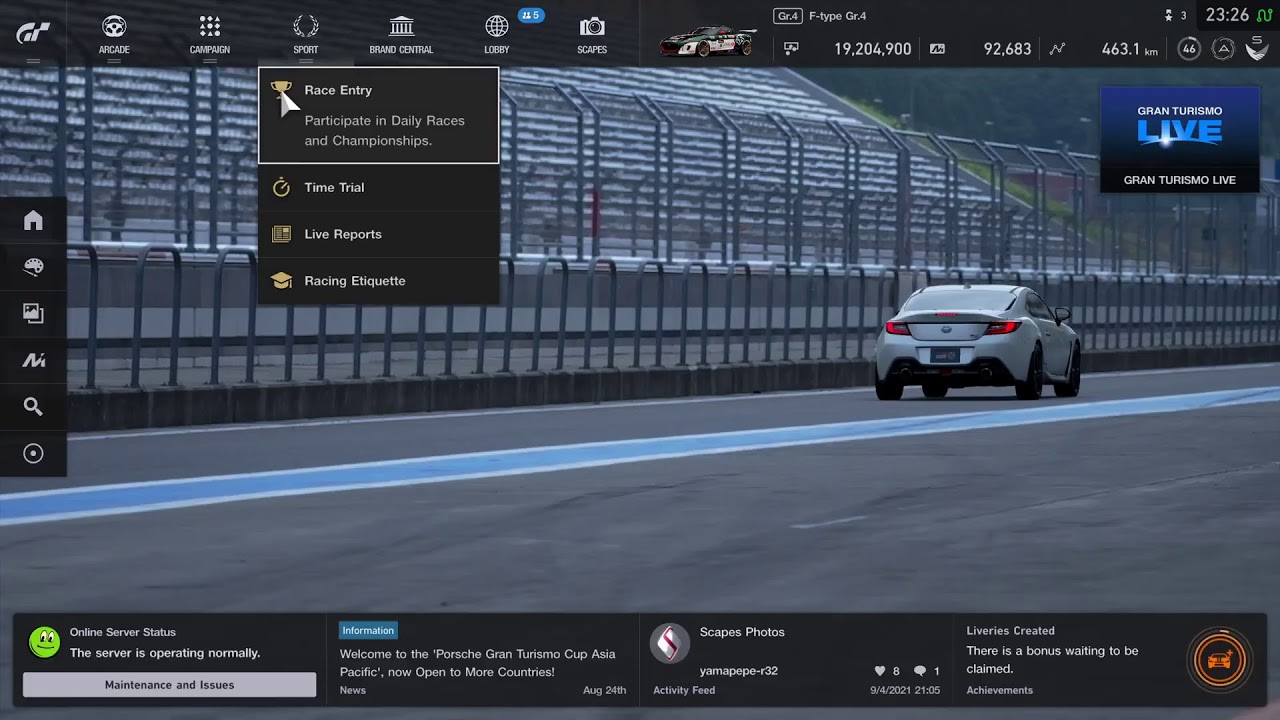
Task: Open the Scapes Photos activity feed entry
Action: pyautogui.click(x=796, y=660)
